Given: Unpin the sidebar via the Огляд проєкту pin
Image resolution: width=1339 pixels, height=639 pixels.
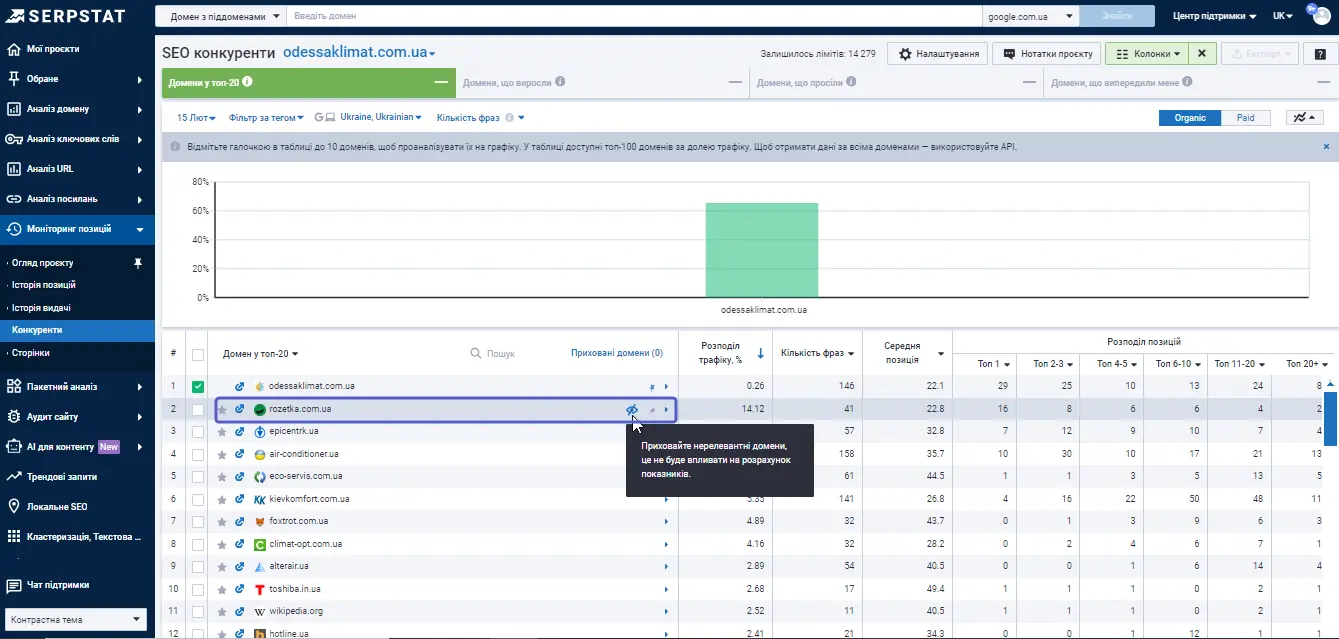Looking at the screenshot, I should (x=139, y=263).
